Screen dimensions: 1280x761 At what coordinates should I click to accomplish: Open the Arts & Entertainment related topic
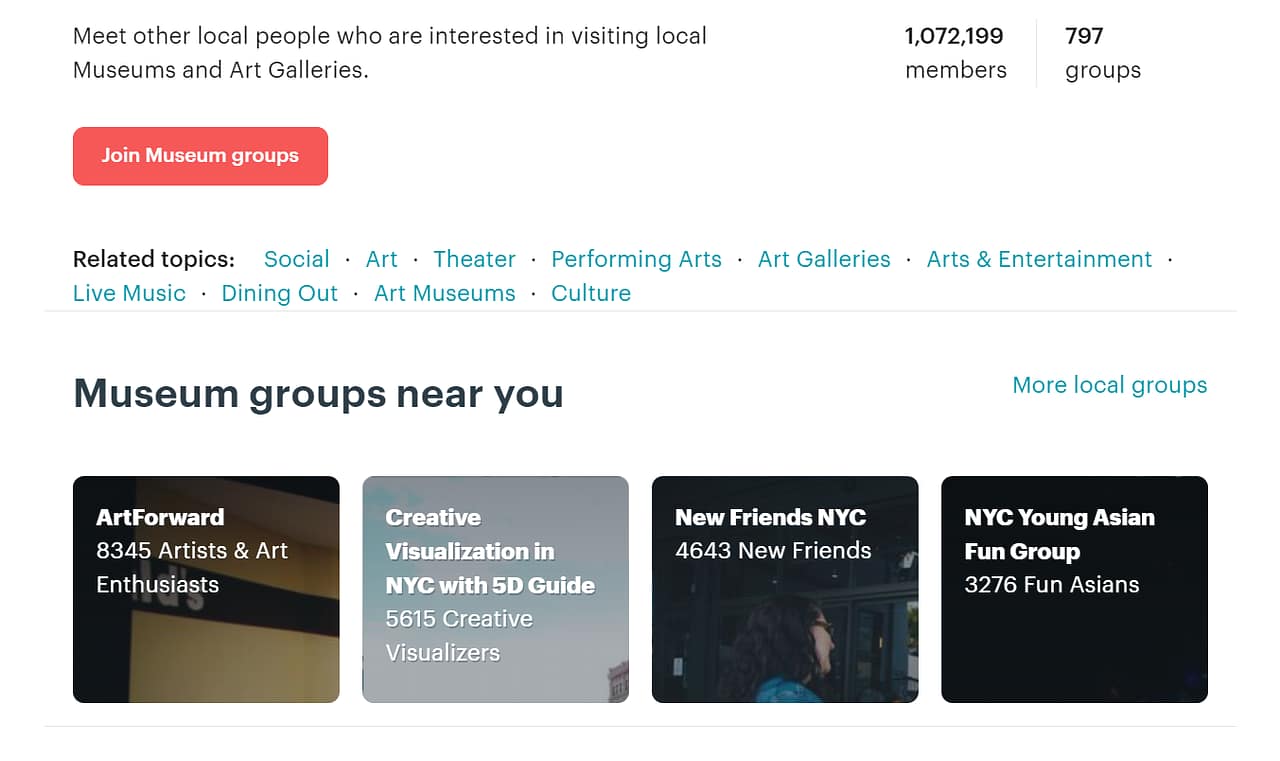[x=1039, y=259]
